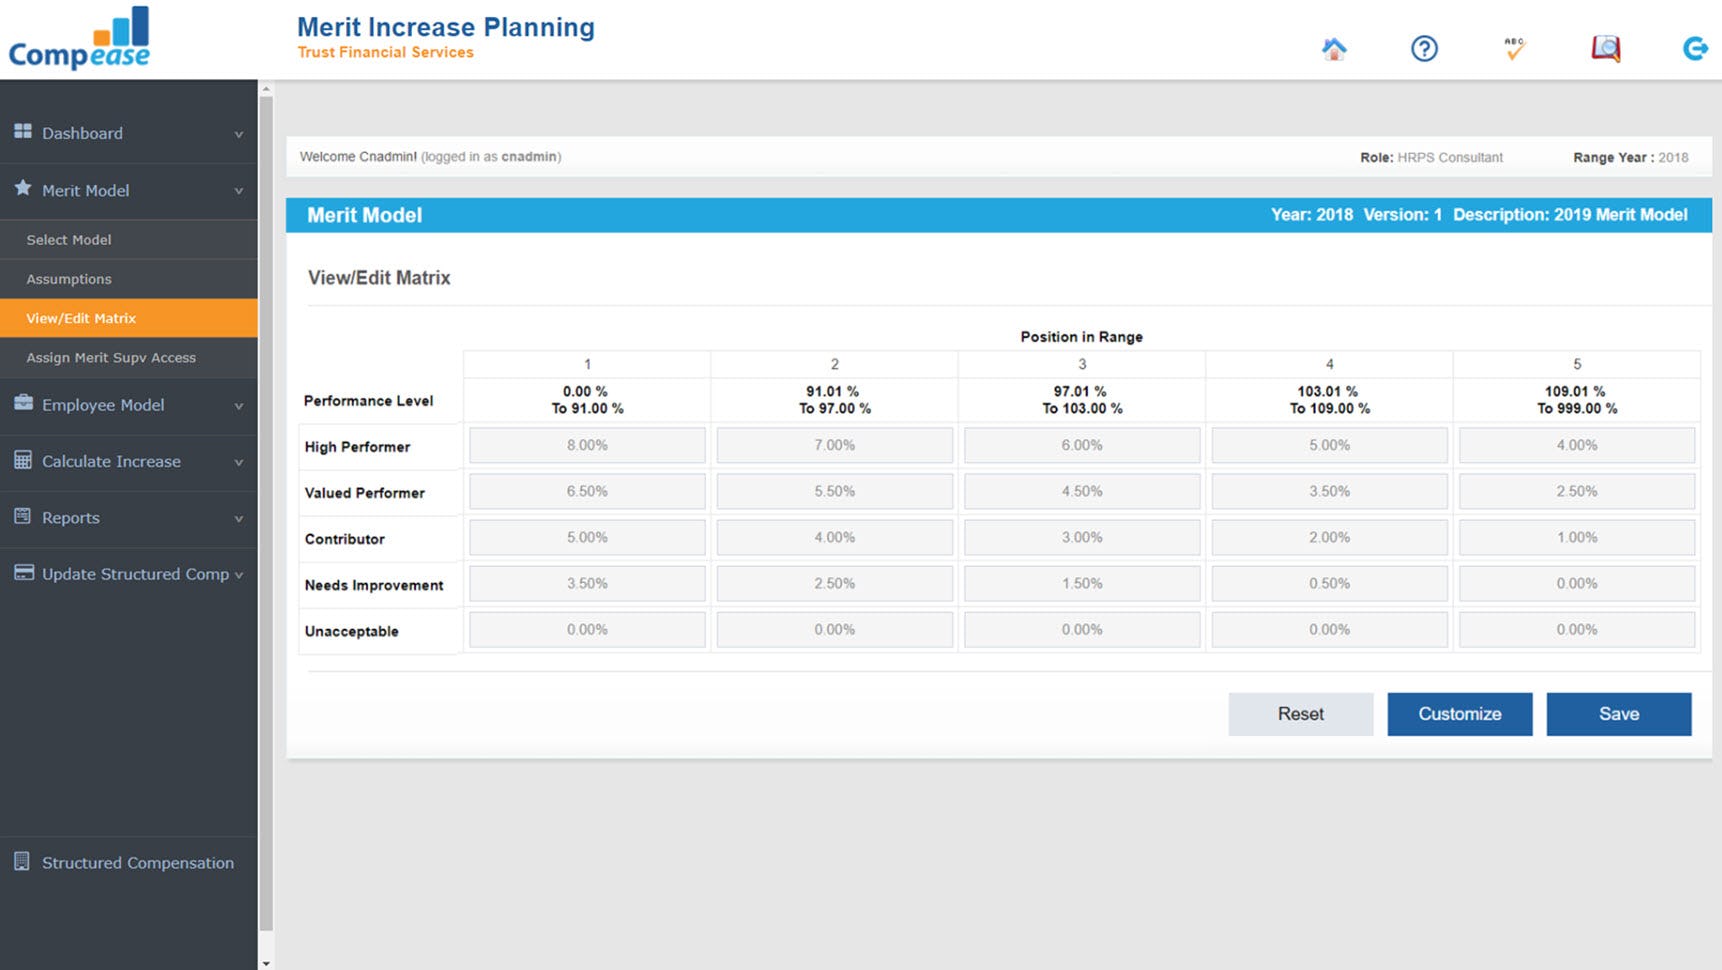Click the logout arrow icon
The height and width of the screenshot is (970, 1722).
1694,47
